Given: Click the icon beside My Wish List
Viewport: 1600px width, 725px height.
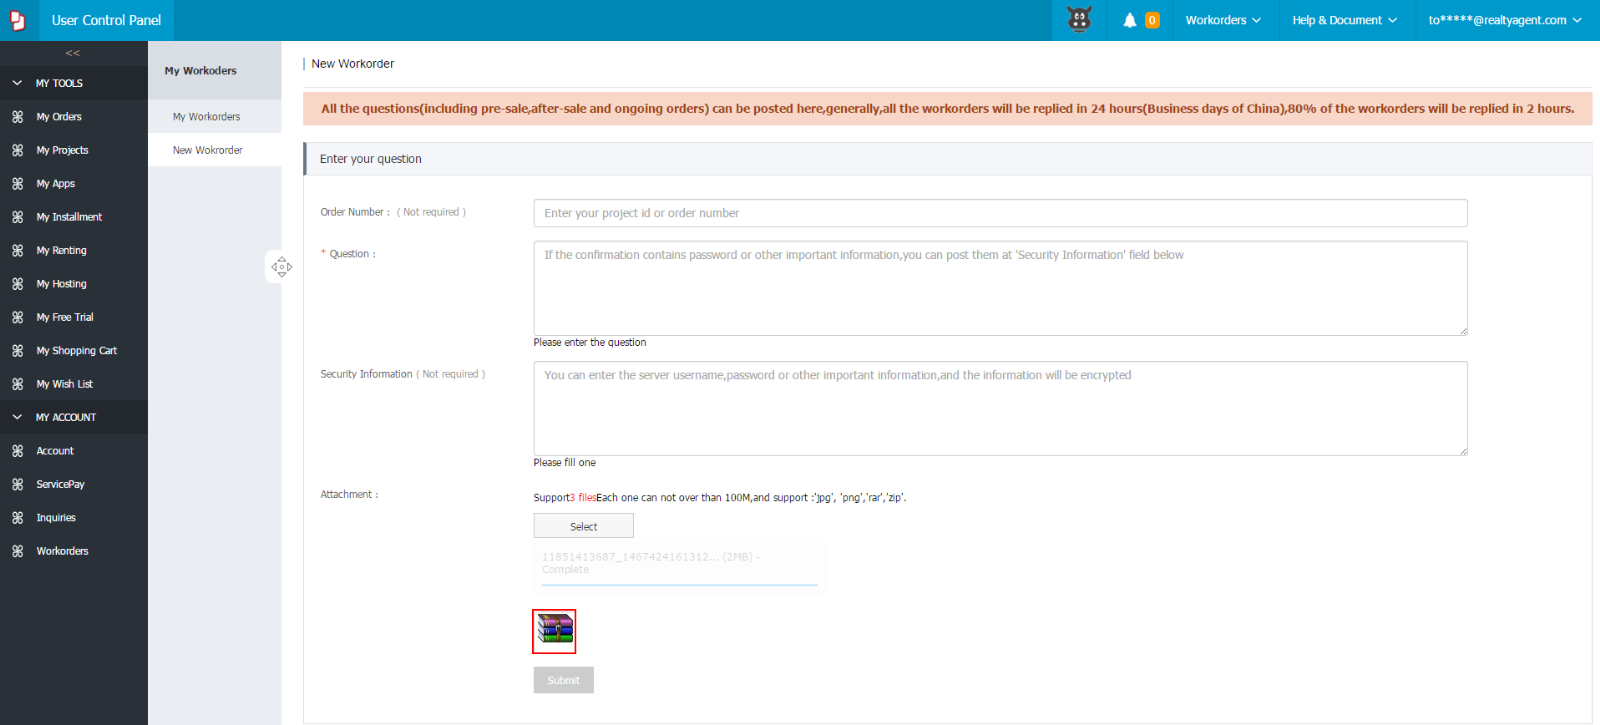Looking at the screenshot, I should pos(18,384).
